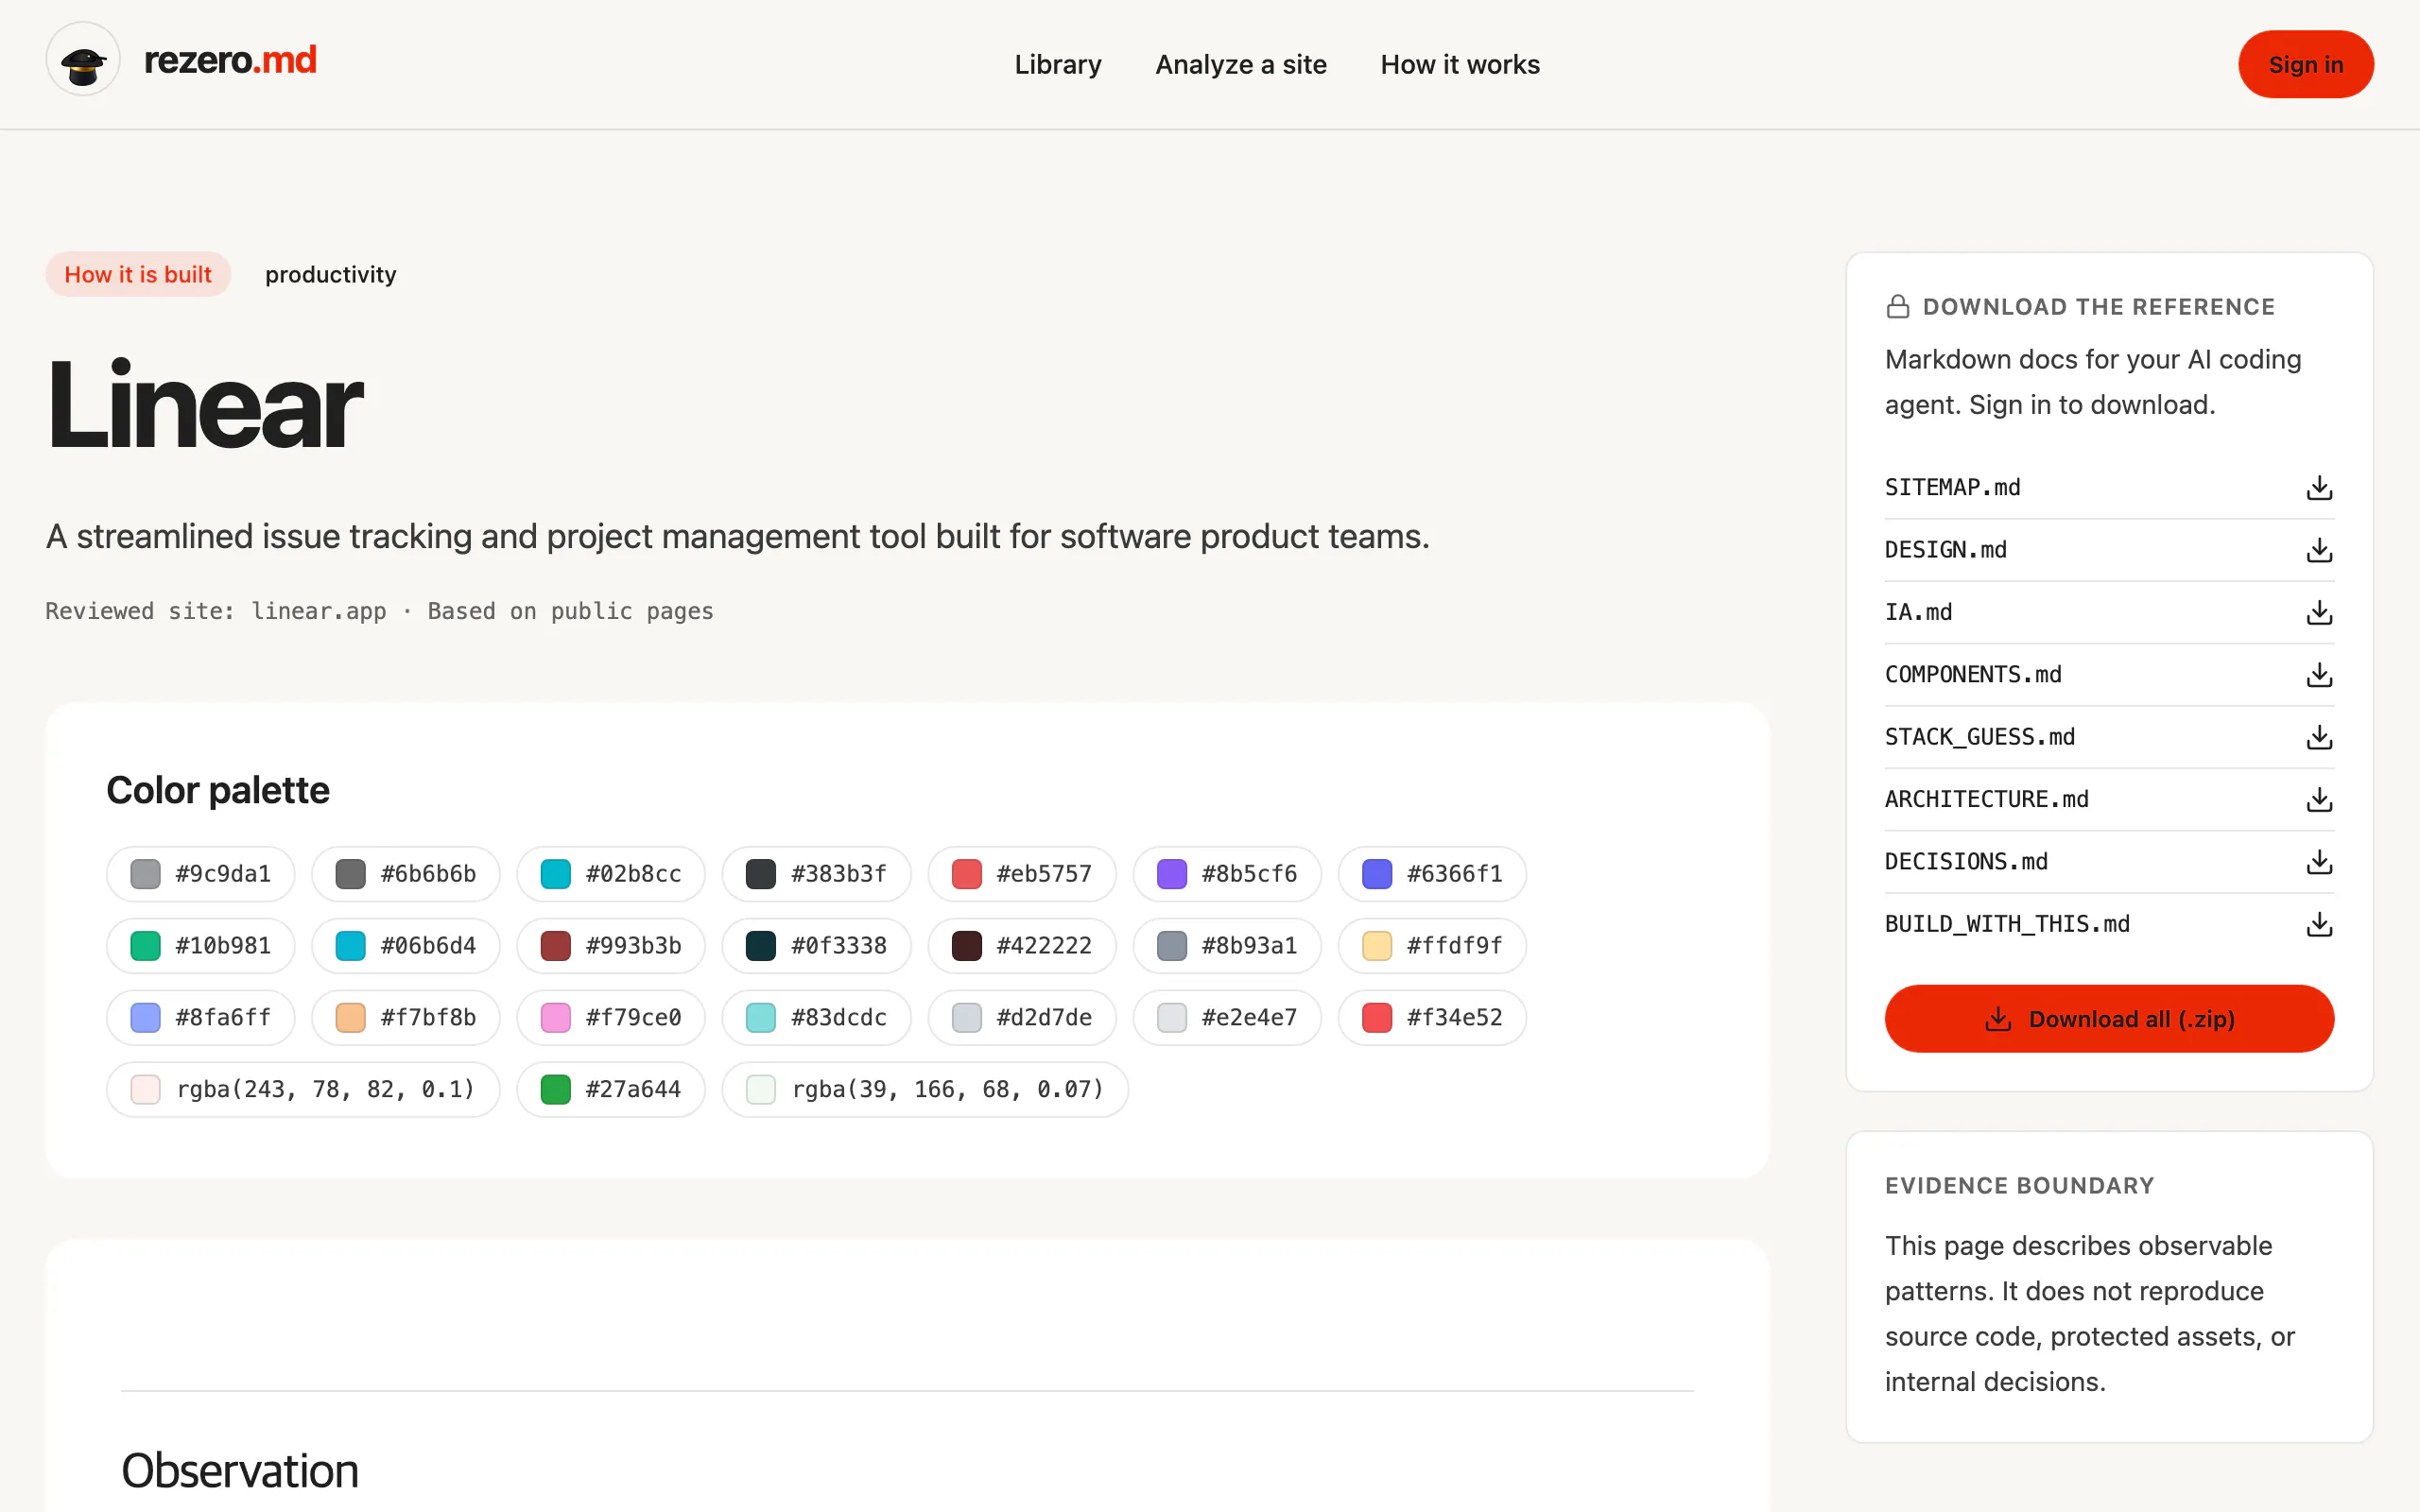Click the How it is built tag
The image size is (2420, 1512).
click(138, 274)
